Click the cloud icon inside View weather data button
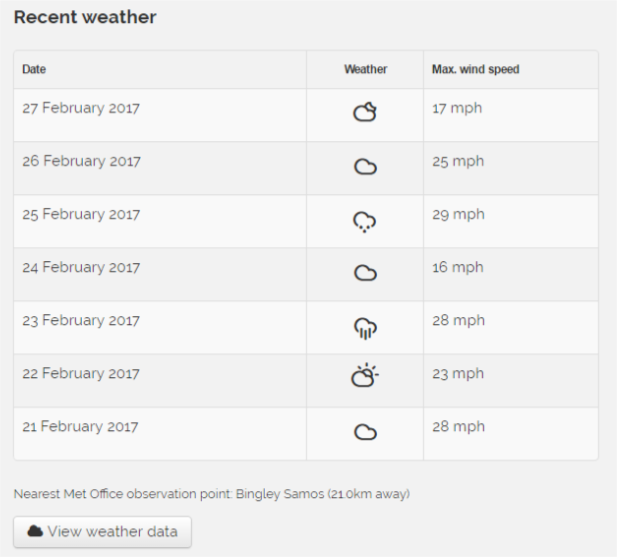The width and height of the screenshot is (617, 557). [x=35, y=531]
